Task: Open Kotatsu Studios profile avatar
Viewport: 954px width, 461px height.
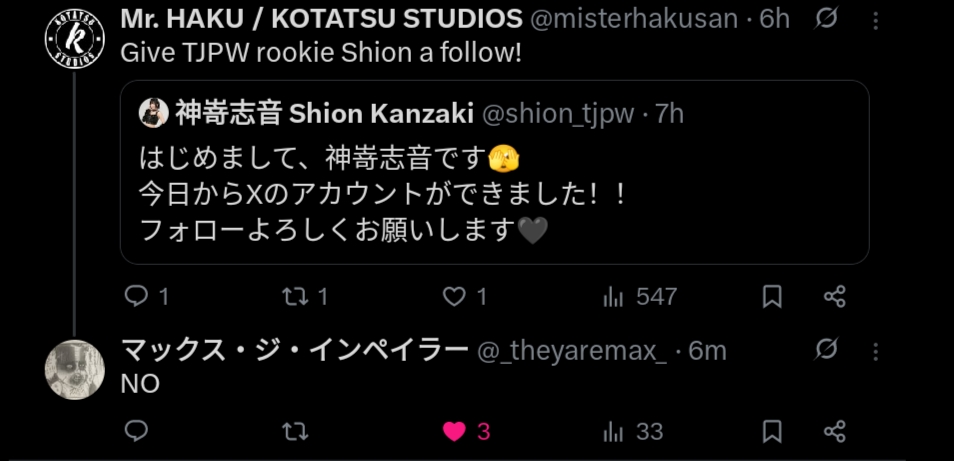Action: (75, 39)
